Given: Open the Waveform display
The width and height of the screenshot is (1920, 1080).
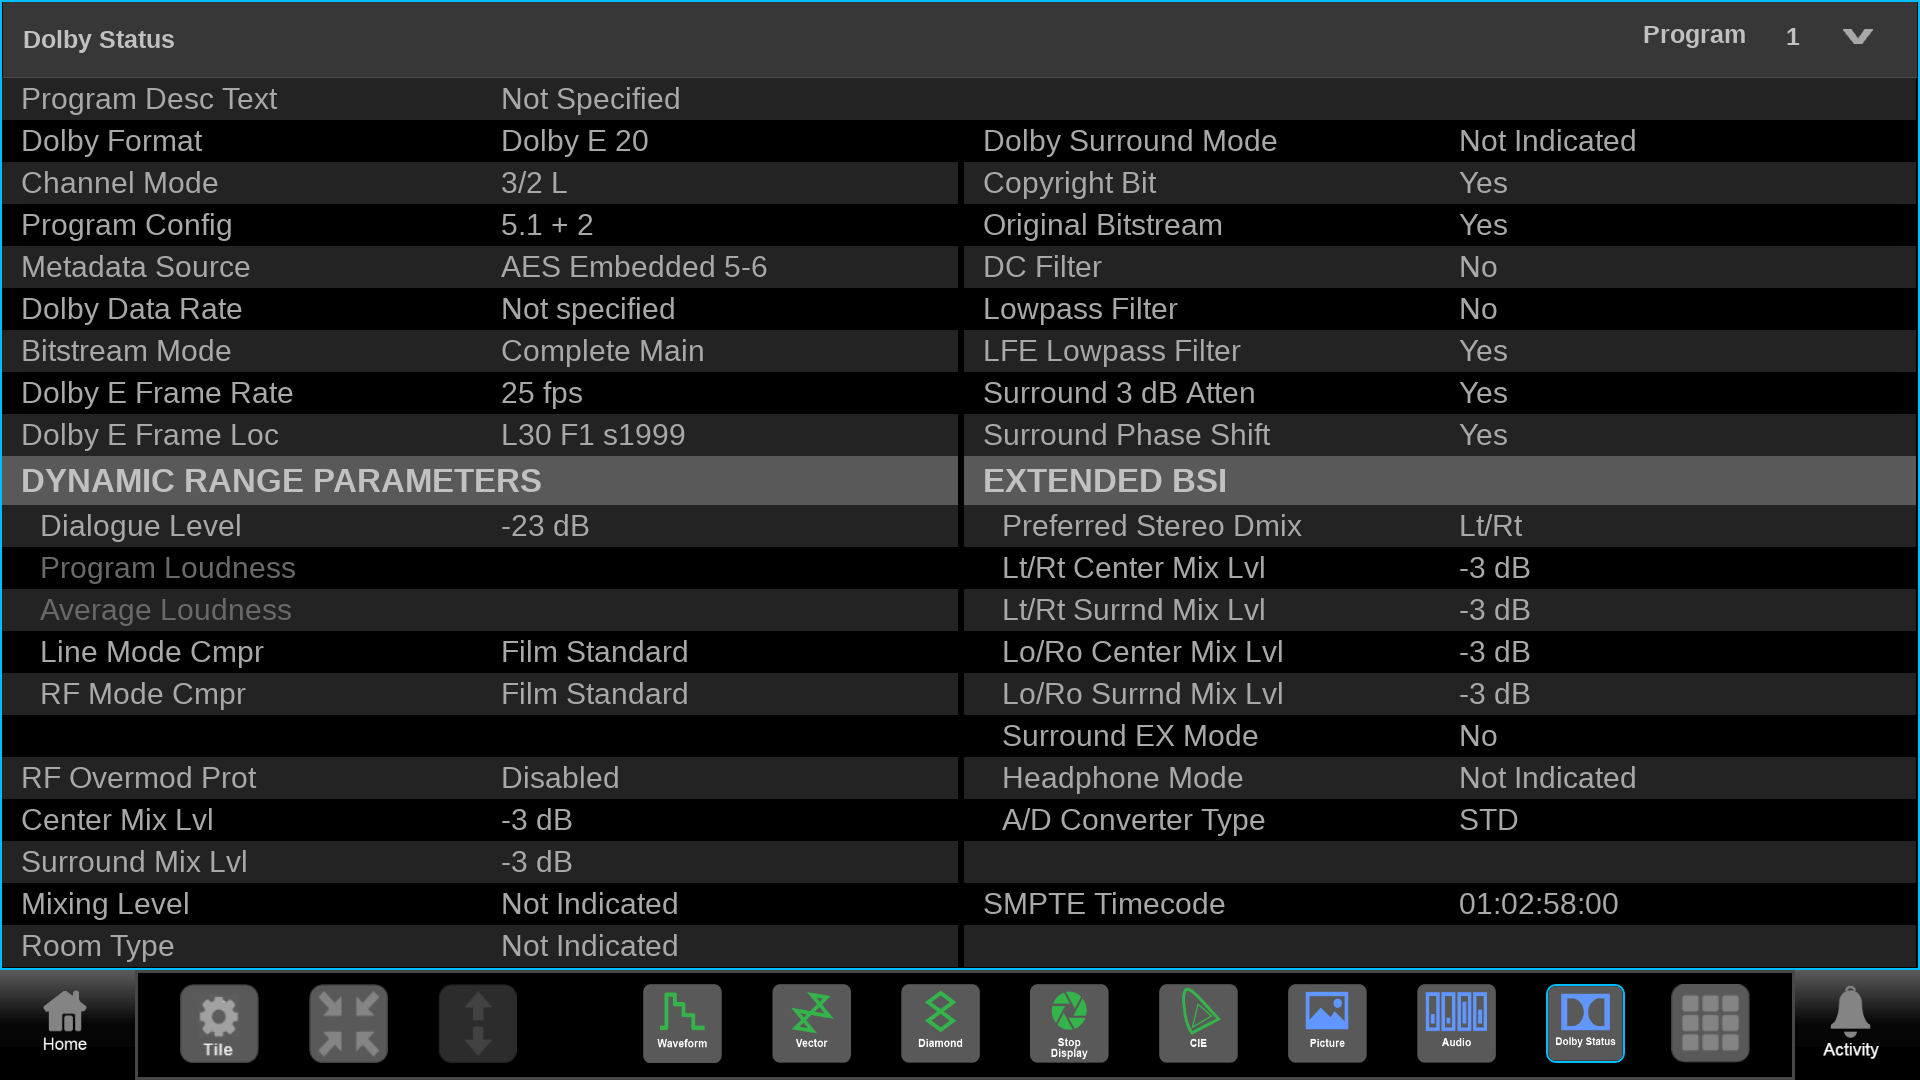Looking at the screenshot, I should click(x=682, y=1022).
